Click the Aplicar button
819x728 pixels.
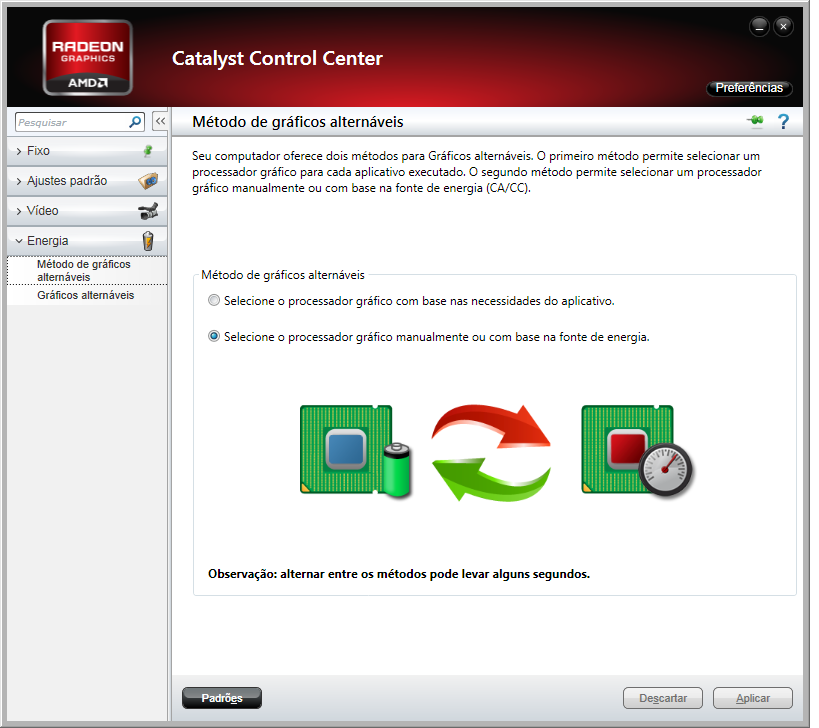[x=753, y=698]
